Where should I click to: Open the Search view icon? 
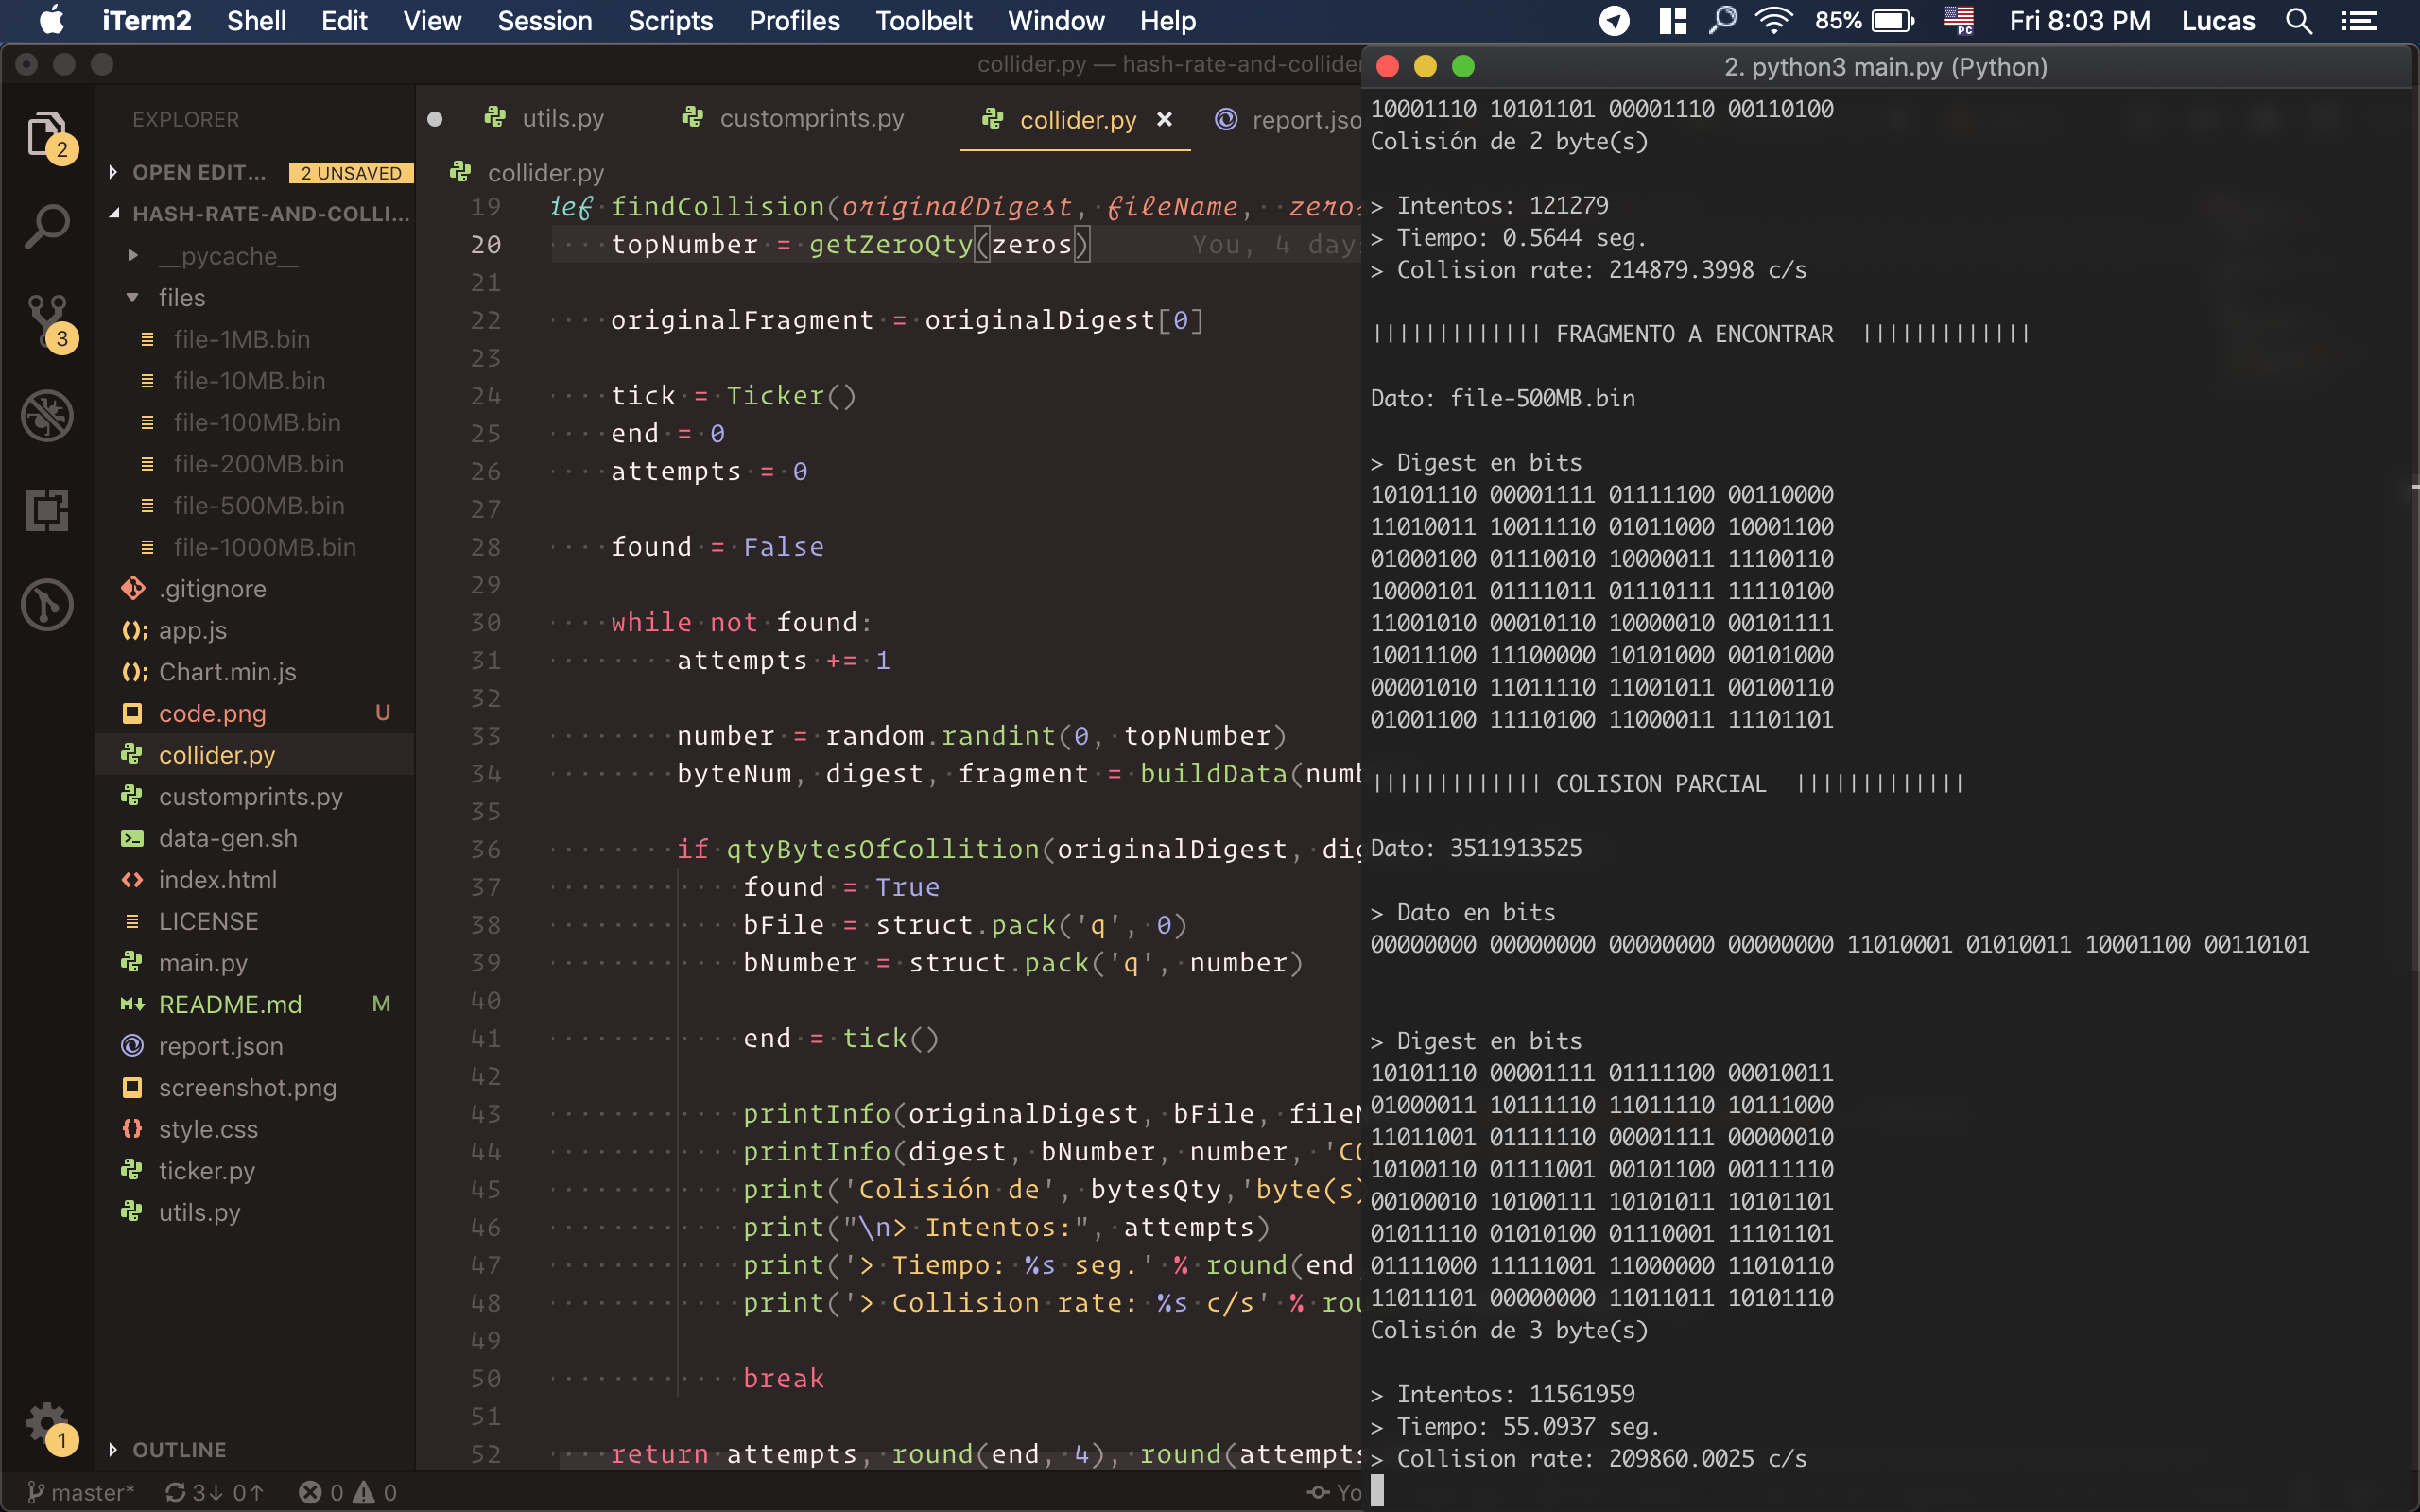click(x=46, y=227)
